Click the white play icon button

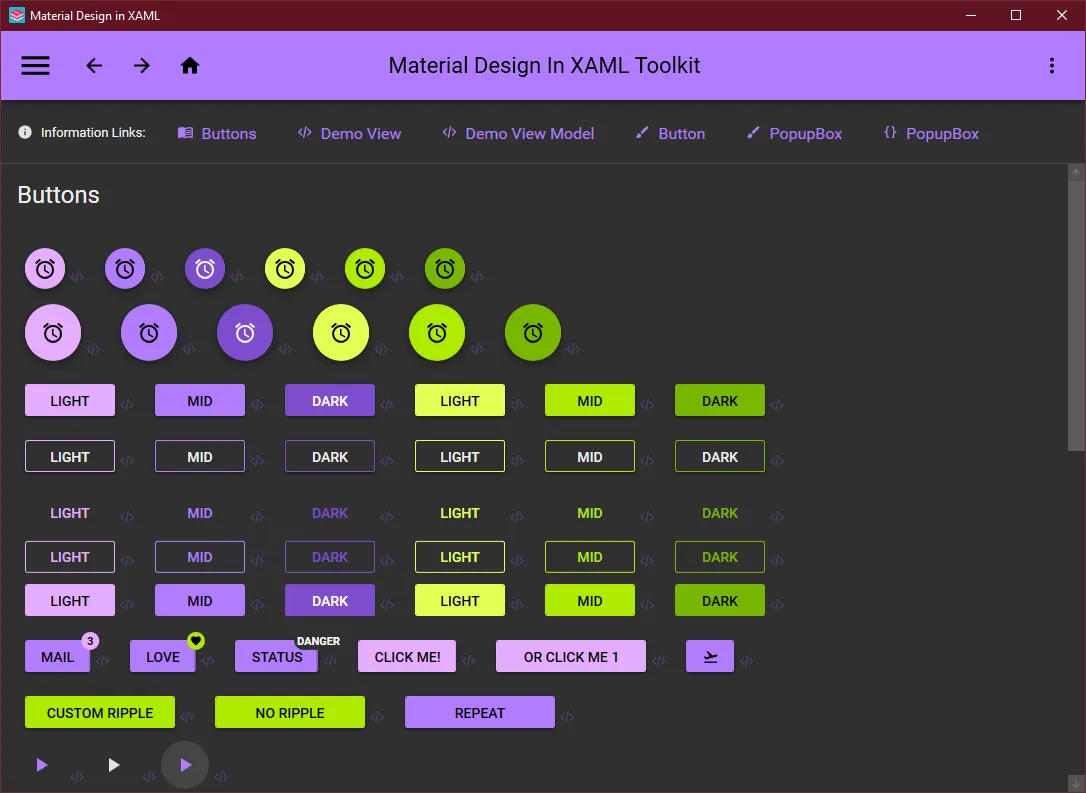(x=114, y=765)
